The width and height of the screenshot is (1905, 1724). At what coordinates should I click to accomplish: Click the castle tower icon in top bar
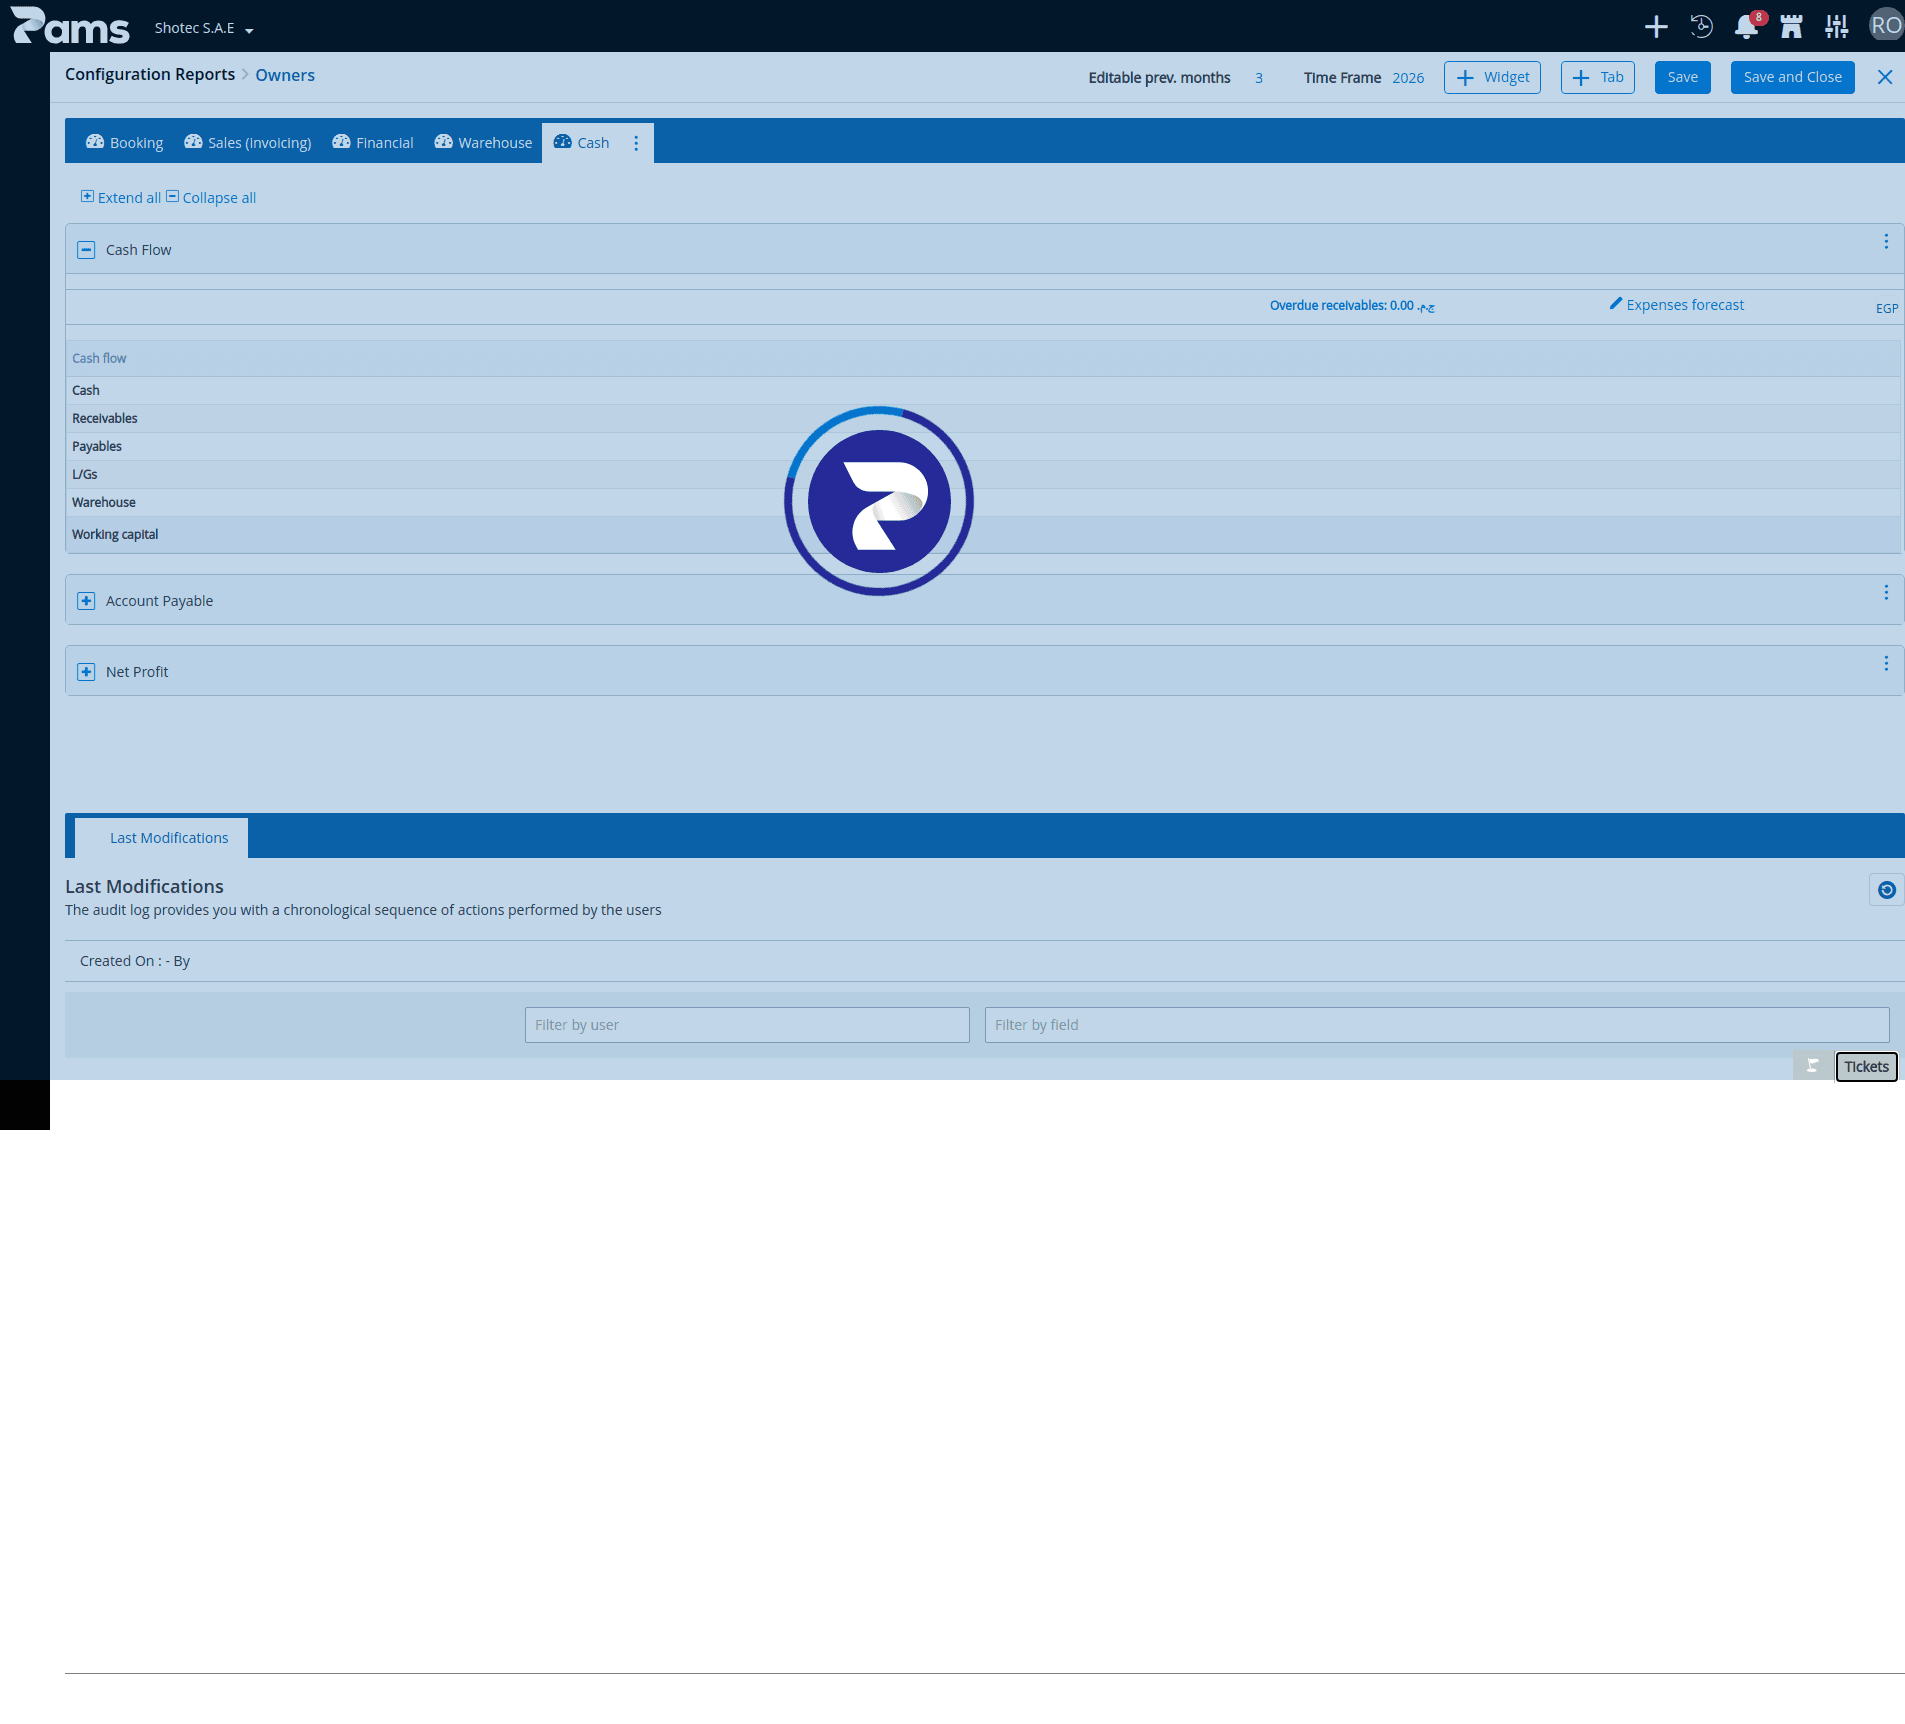click(x=1791, y=27)
